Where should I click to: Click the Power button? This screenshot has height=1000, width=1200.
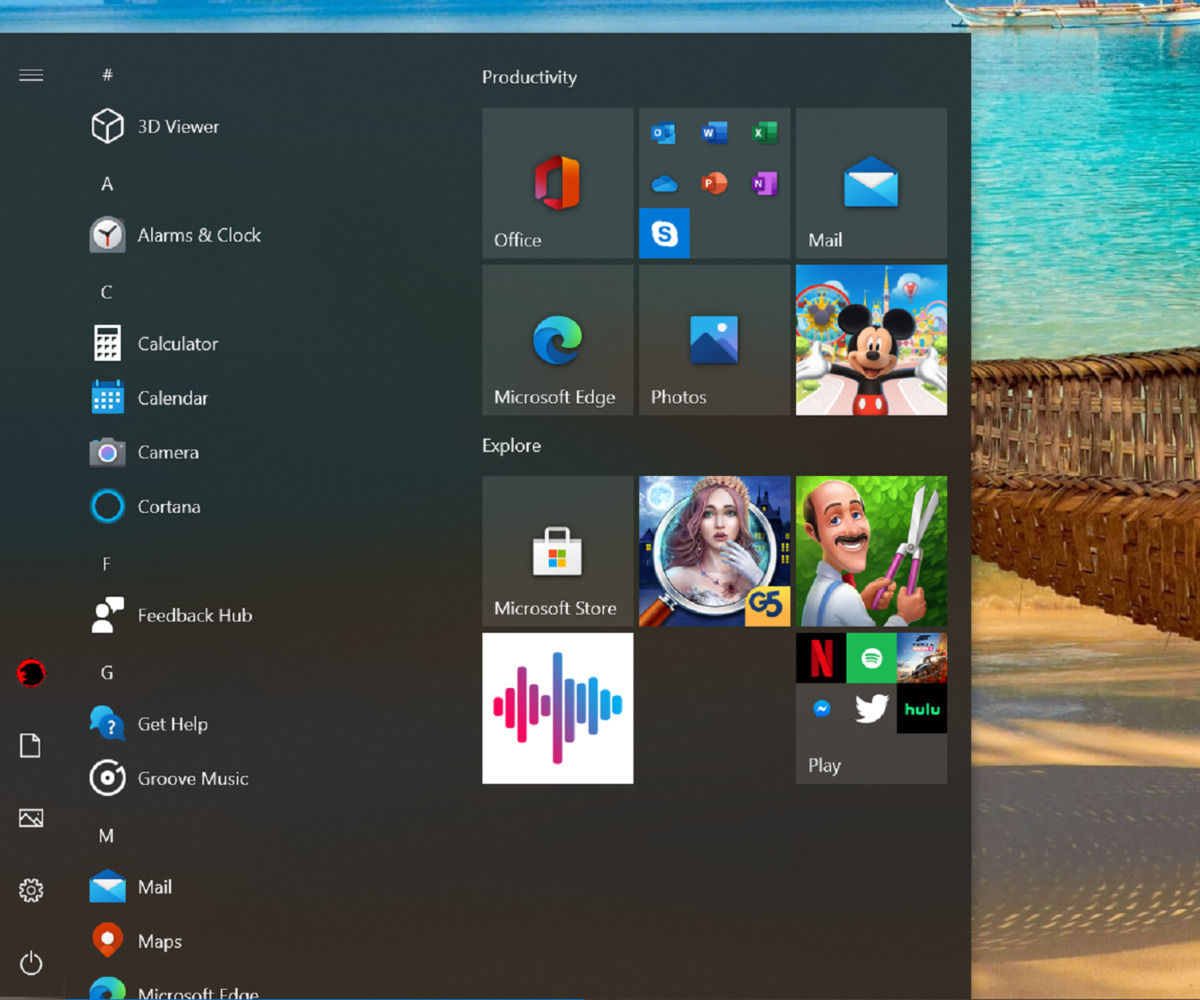click(x=30, y=963)
